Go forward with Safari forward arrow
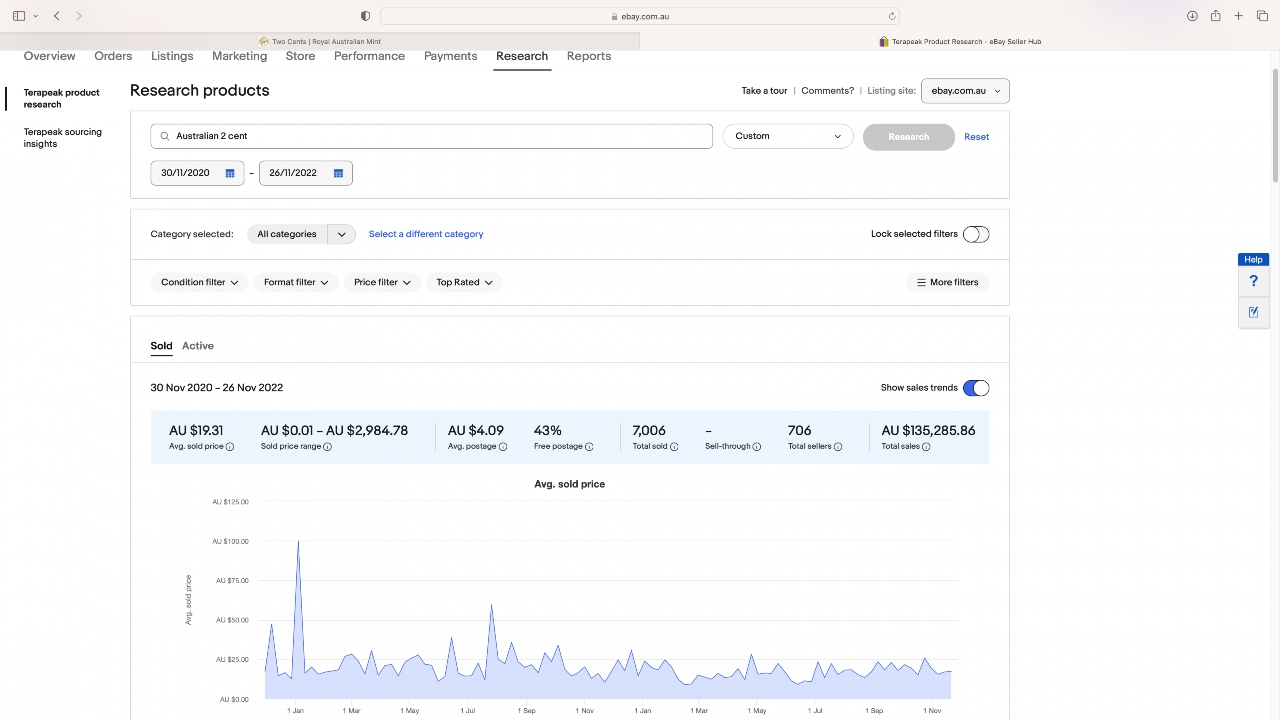 click(x=79, y=16)
